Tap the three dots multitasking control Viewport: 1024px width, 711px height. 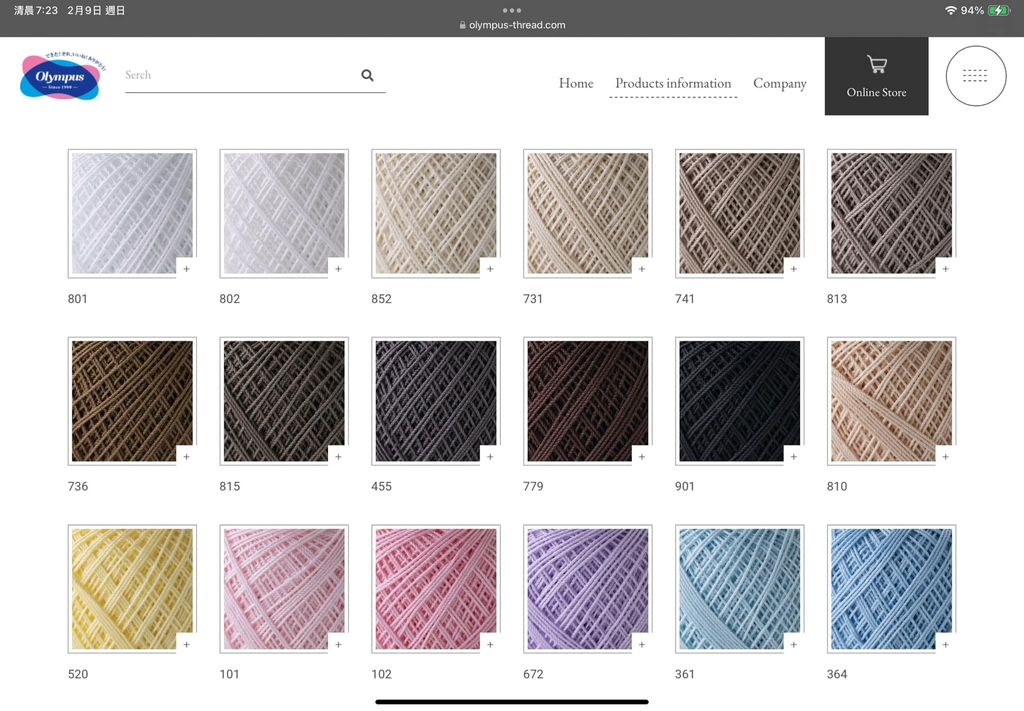click(512, 10)
